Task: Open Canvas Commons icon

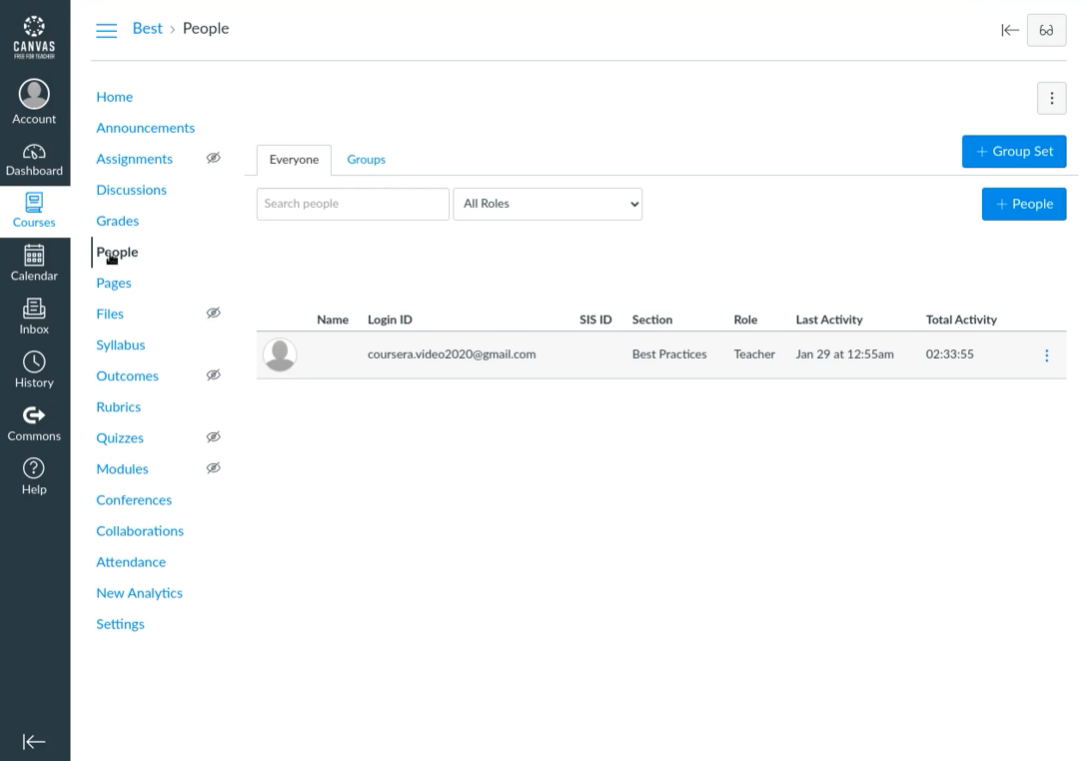Action: (x=35, y=415)
